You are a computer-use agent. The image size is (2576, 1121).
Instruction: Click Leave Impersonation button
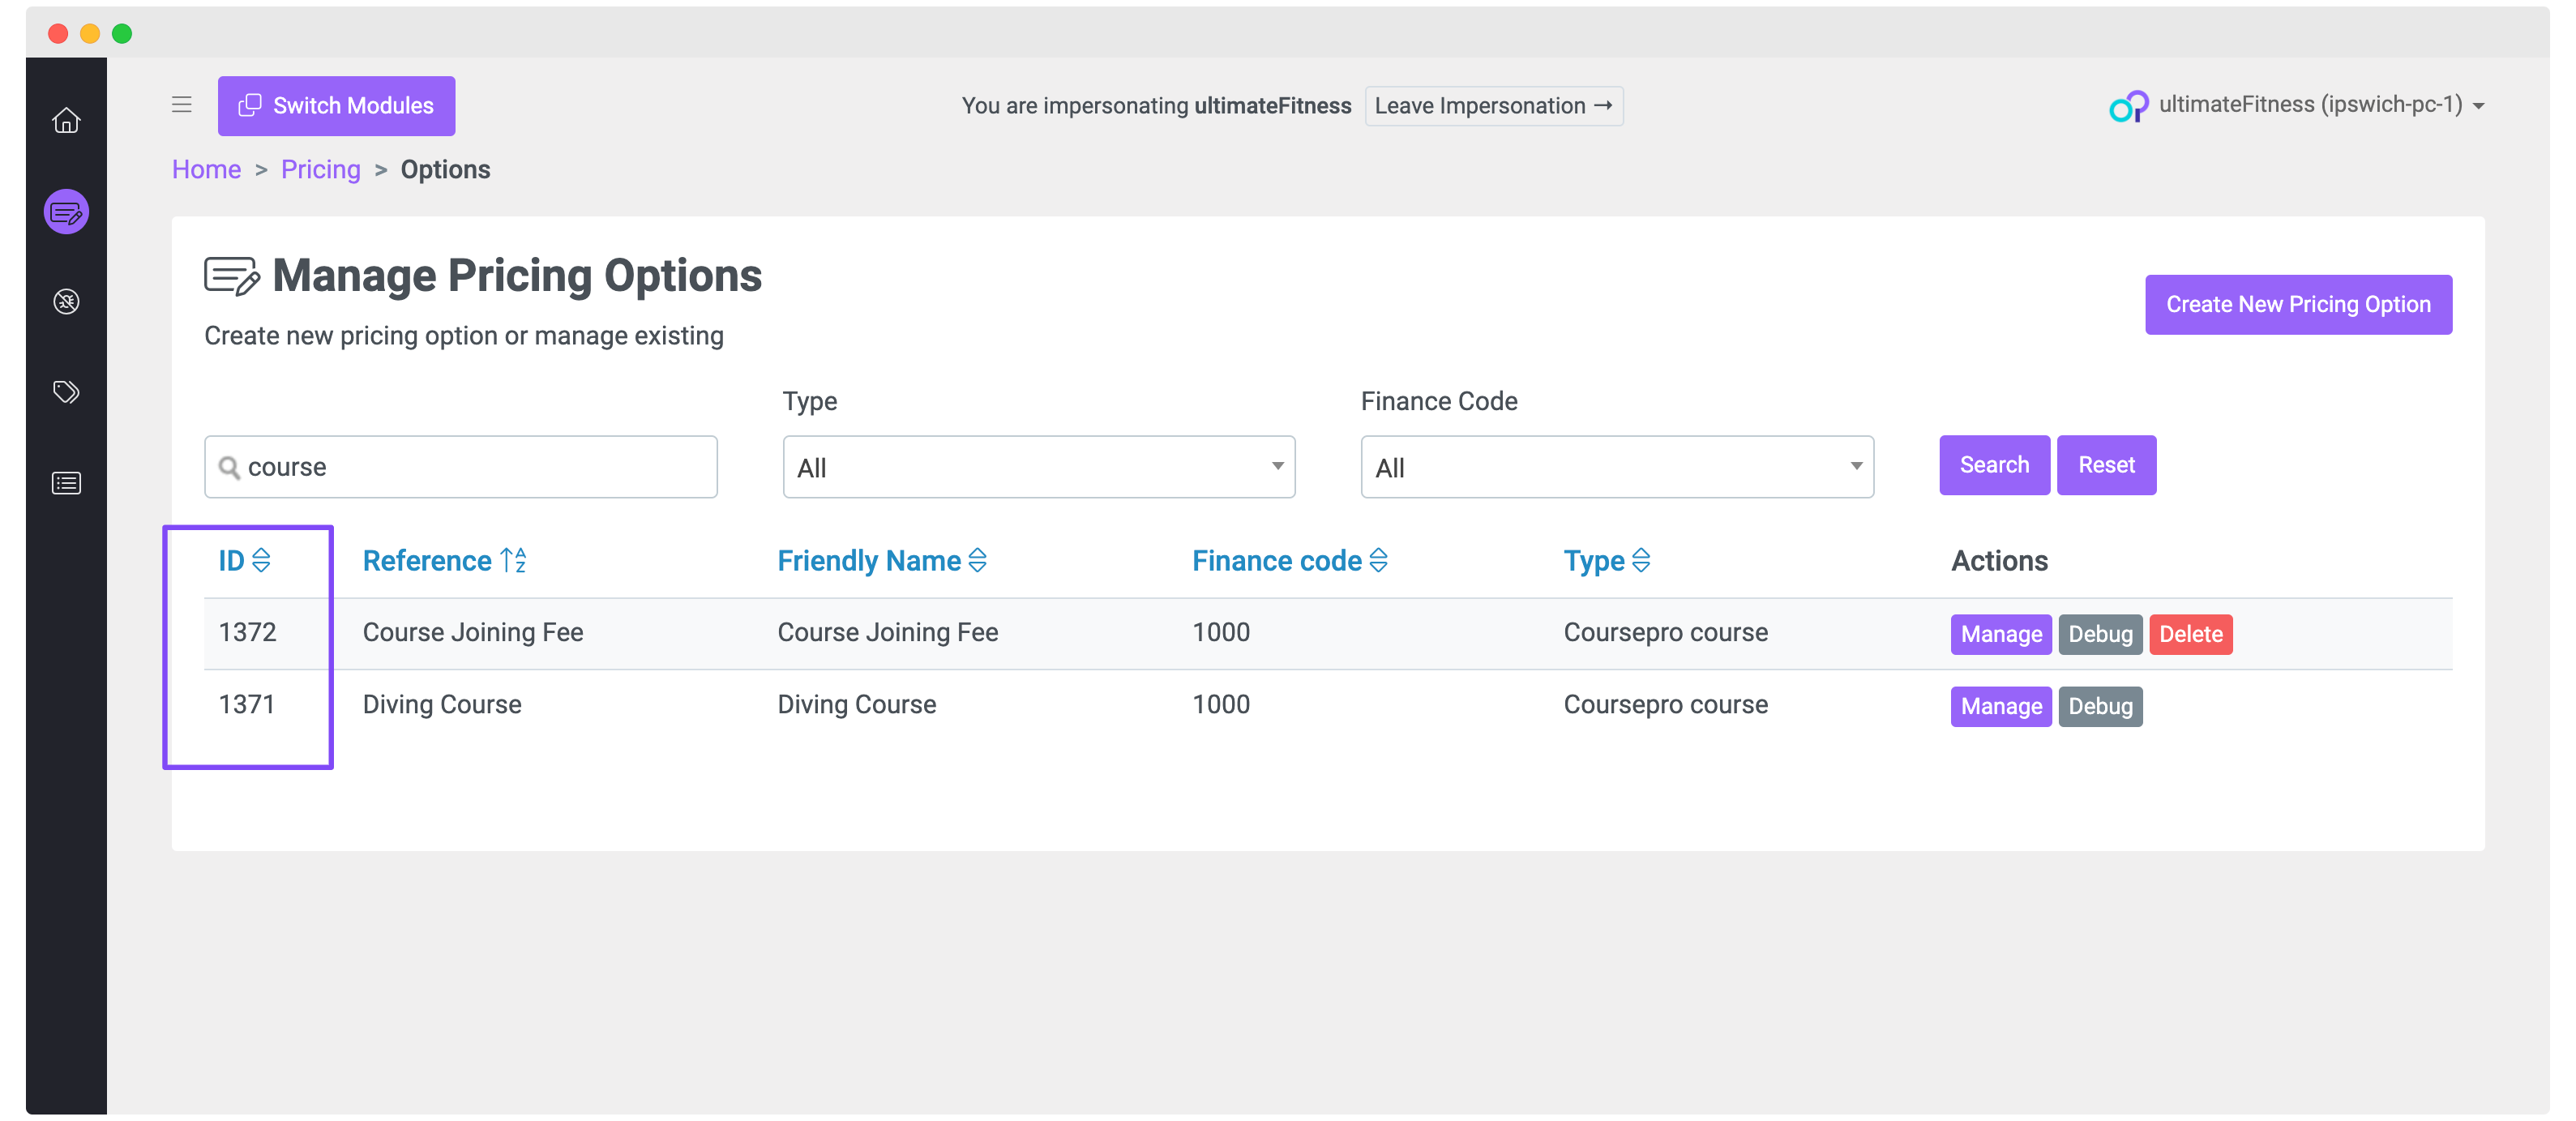tap(1492, 106)
